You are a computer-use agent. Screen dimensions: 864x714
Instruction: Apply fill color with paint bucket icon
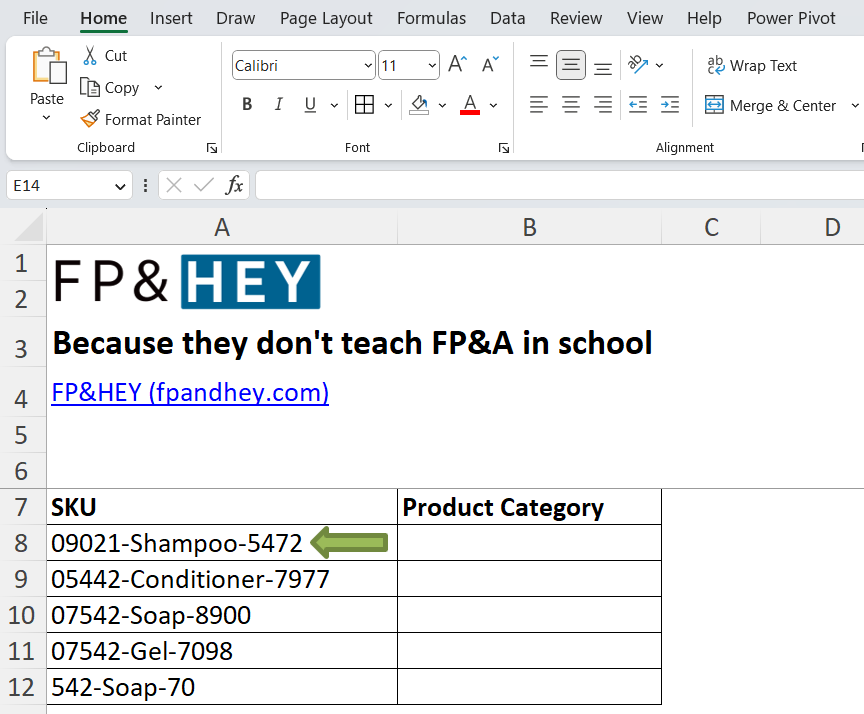point(419,105)
